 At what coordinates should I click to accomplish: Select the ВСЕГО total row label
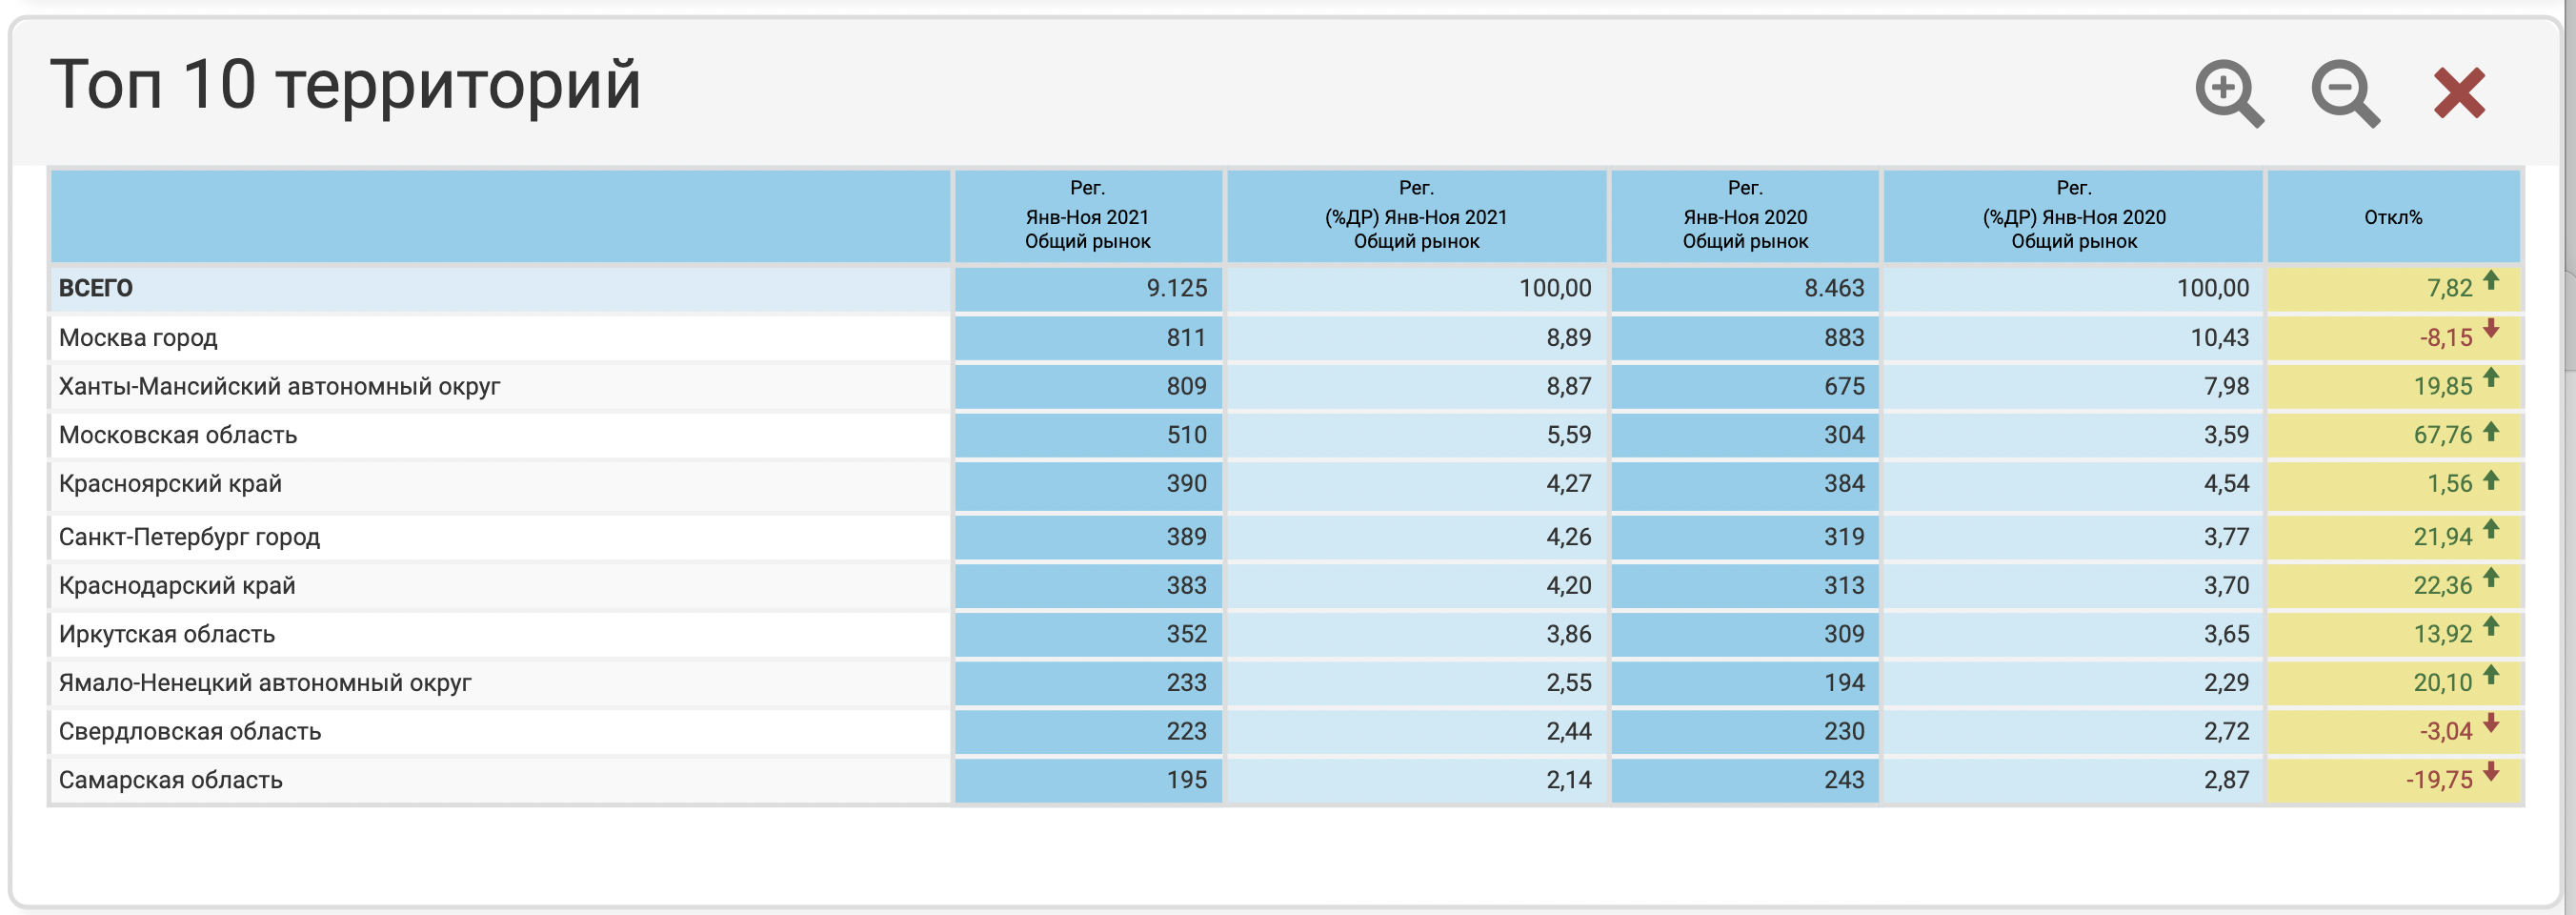pos(96,289)
